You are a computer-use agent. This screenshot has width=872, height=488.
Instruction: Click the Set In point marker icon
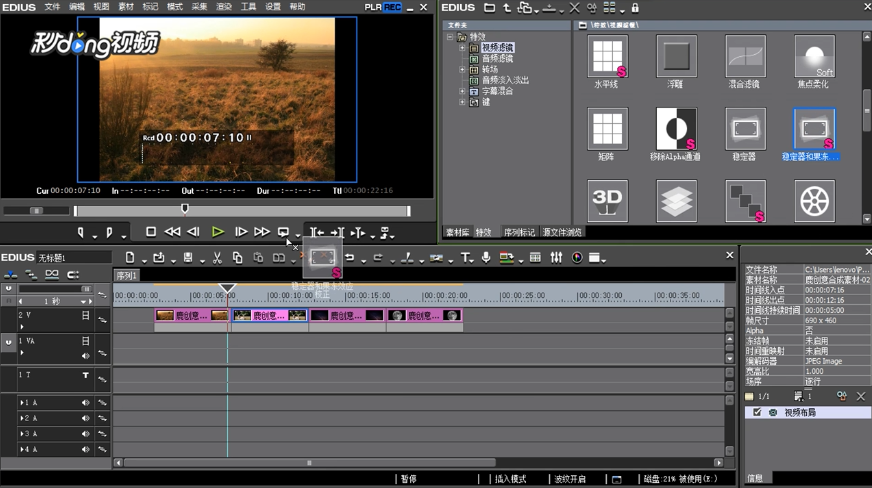81,232
